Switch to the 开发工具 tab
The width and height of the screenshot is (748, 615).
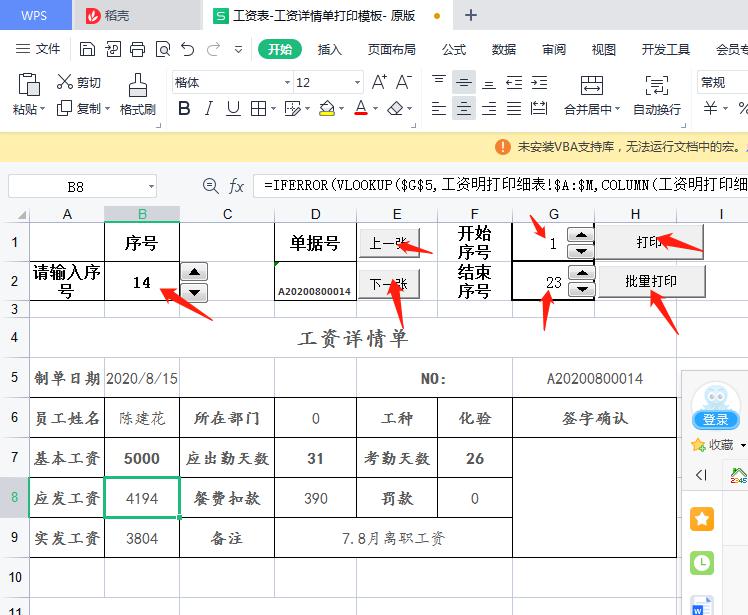666,49
